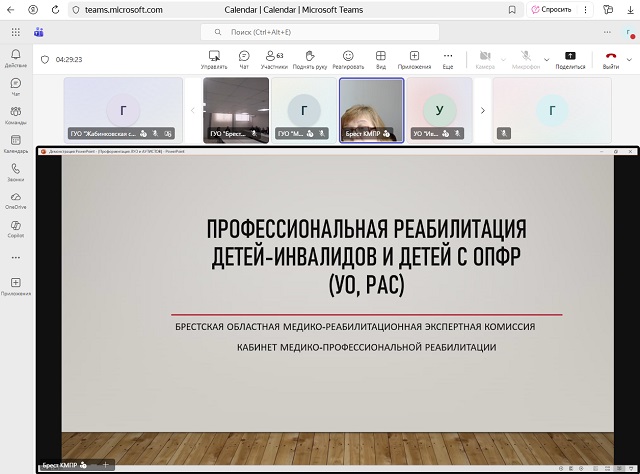Click the Share screen button
The image size is (640, 474).
click(570, 60)
